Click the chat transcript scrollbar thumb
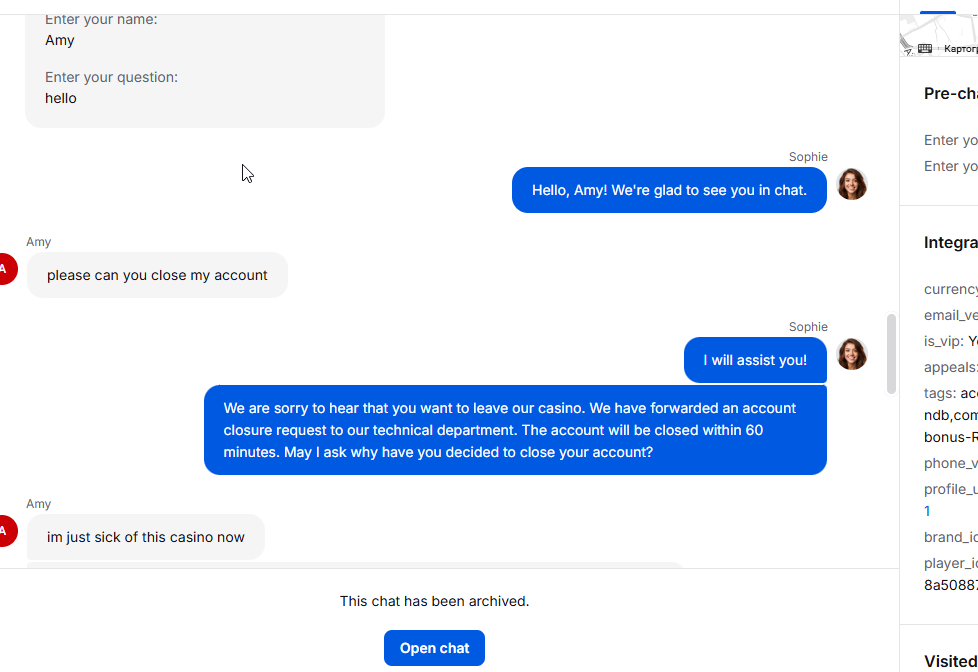This screenshot has height=672, width=978. point(891,354)
